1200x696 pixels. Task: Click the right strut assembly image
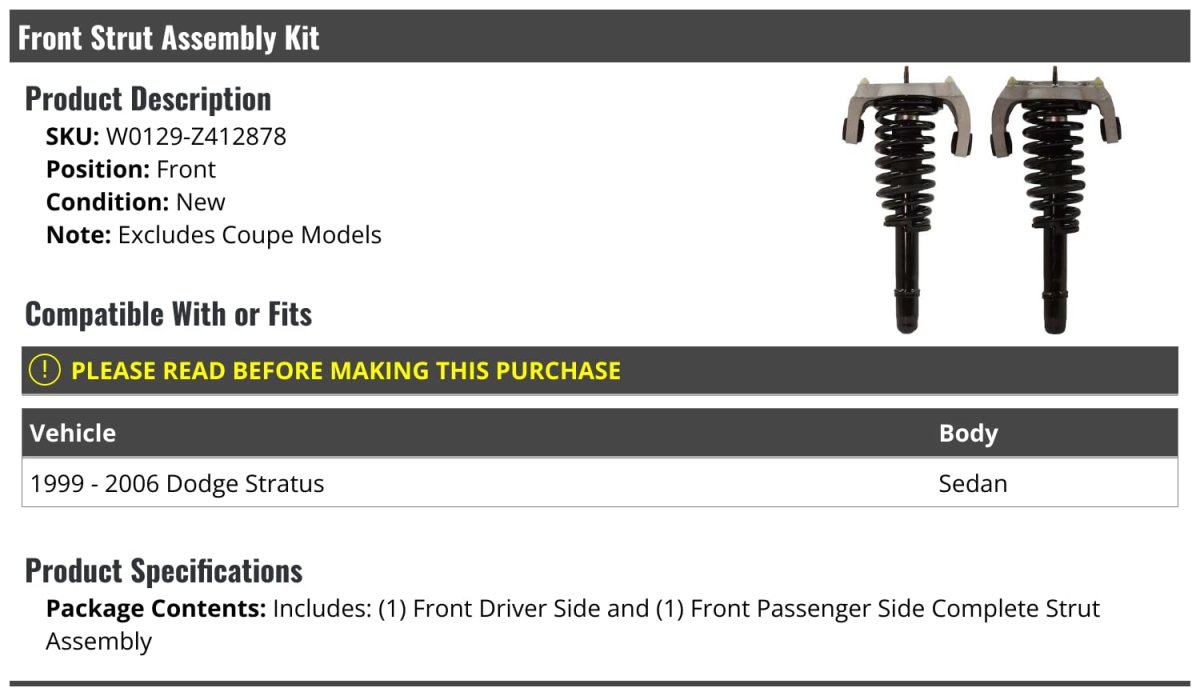(1055, 200)
